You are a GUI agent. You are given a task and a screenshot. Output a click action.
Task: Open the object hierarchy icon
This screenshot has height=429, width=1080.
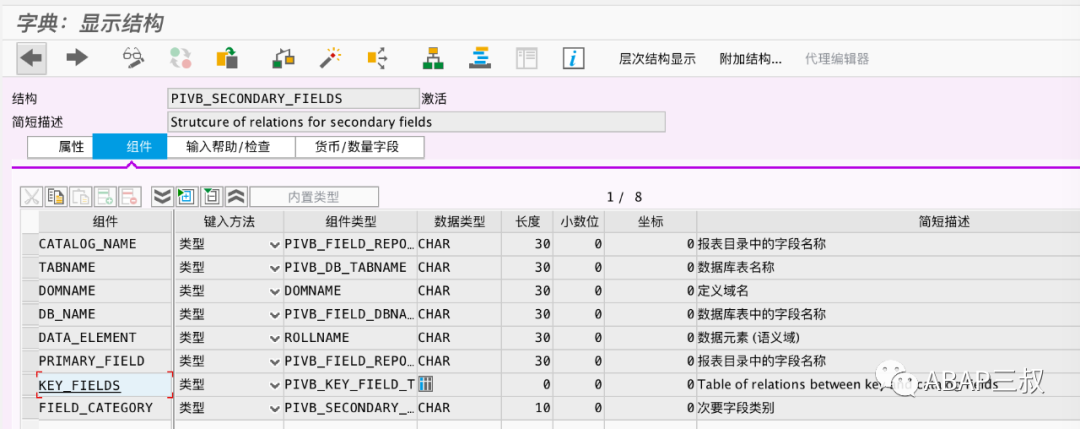click(x=433, y=58)
